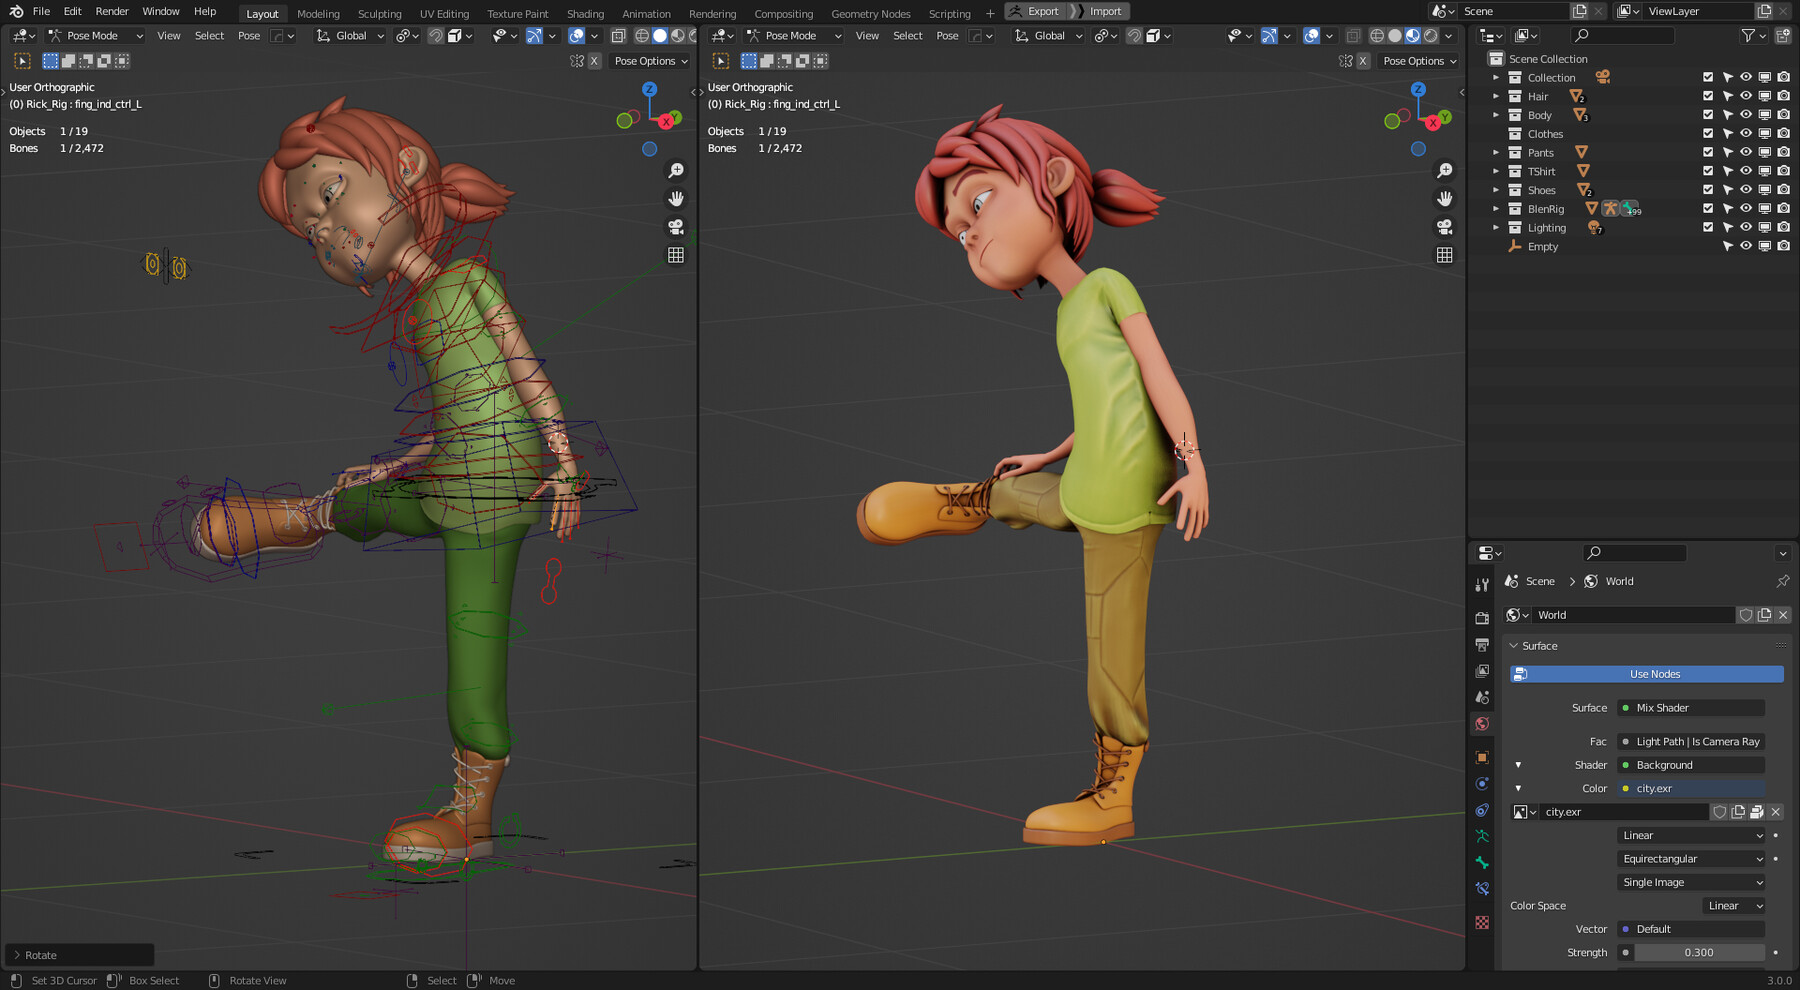Screen dimensions: 1800x990
Task: Click the Export button in top bar
Action: [x=1035, y=11]
